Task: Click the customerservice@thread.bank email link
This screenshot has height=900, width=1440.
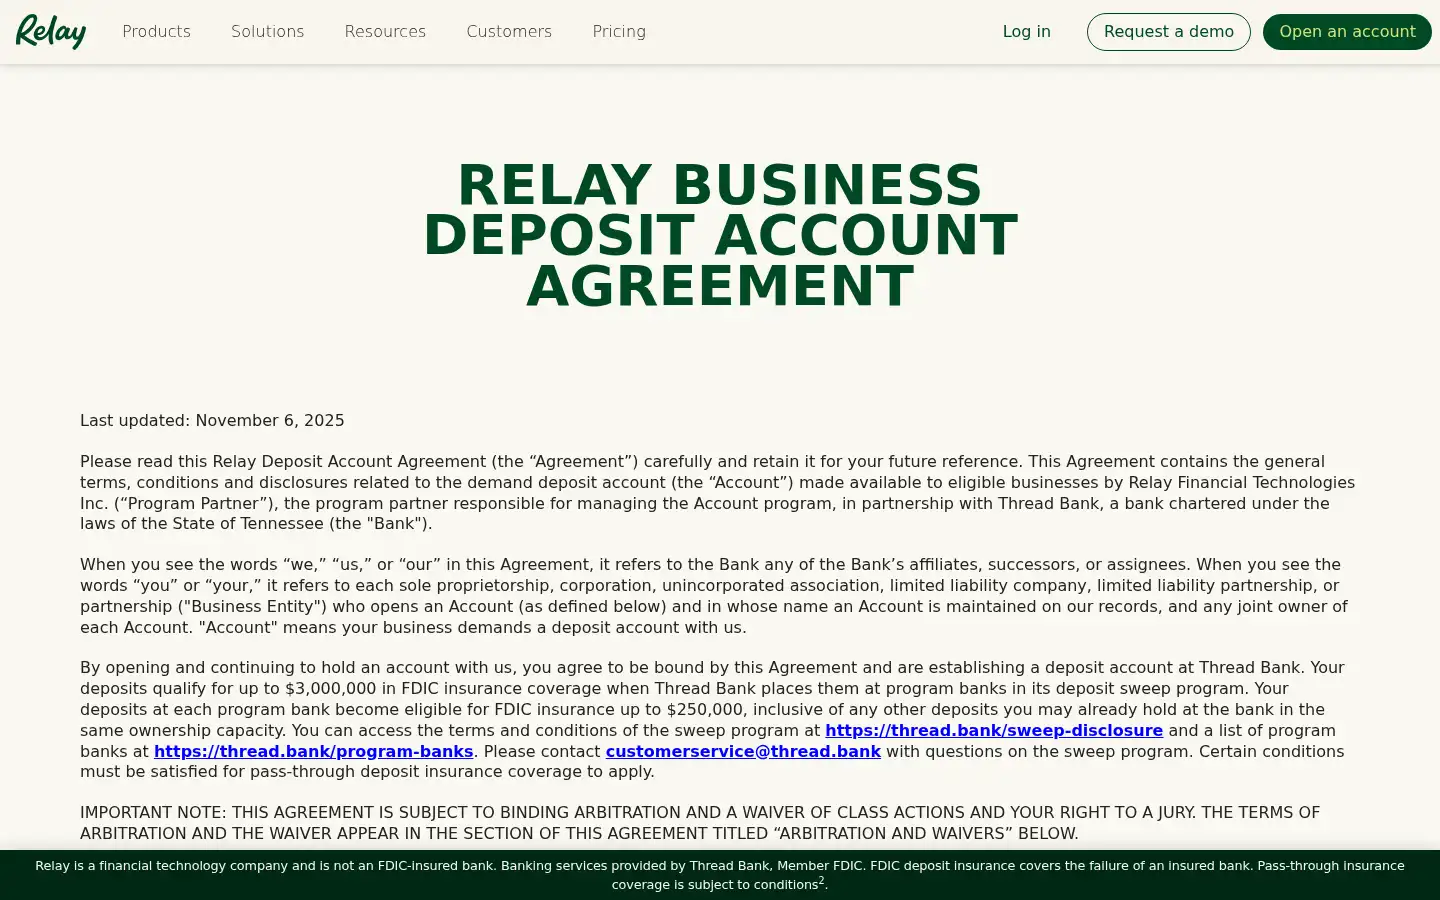Action: click(x=743, y=751)
